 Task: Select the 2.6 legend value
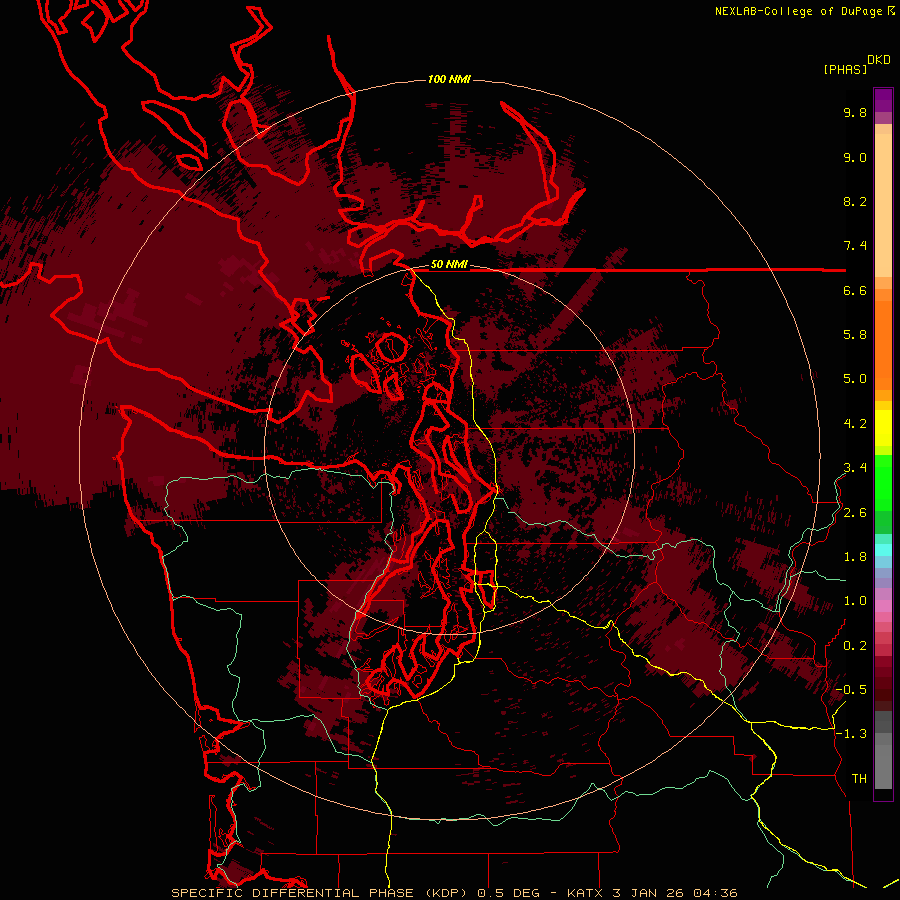click(x=855, y=513)
